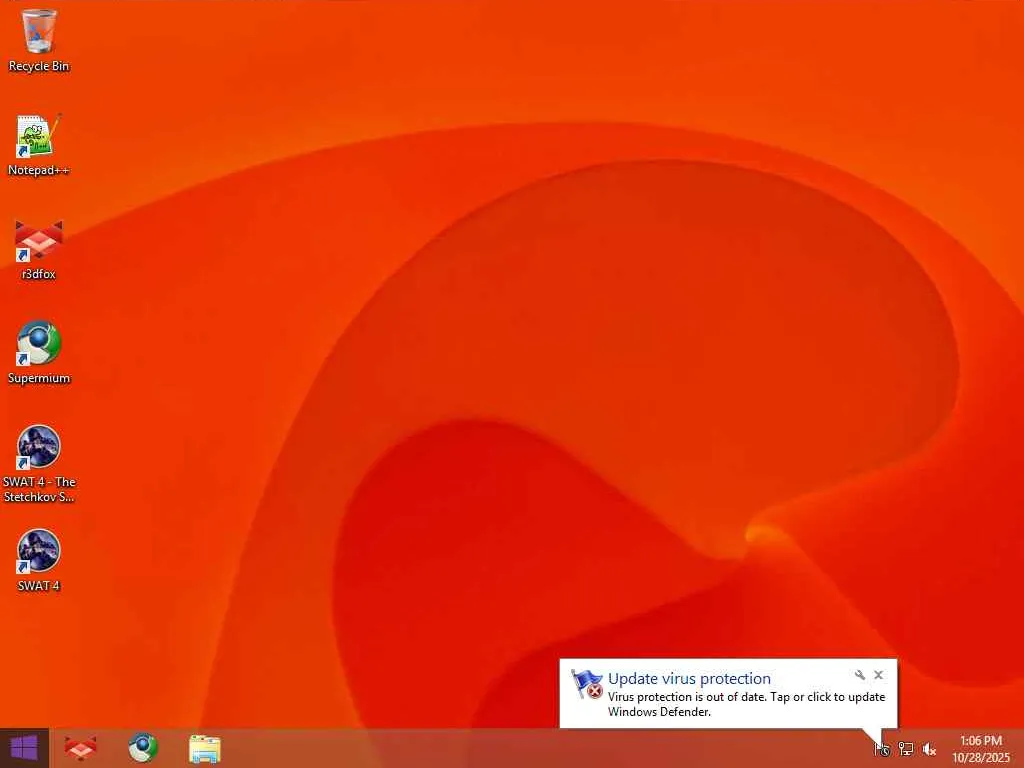Launch Supermium from the taskbar
Image resolution: width=1024 pixels, height=768 pixels.
(142, 748)
